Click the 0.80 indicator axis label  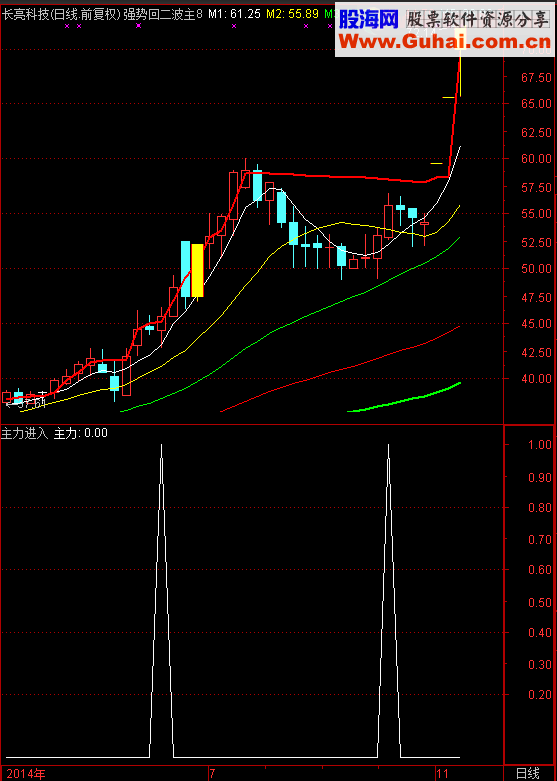point(541,508)
